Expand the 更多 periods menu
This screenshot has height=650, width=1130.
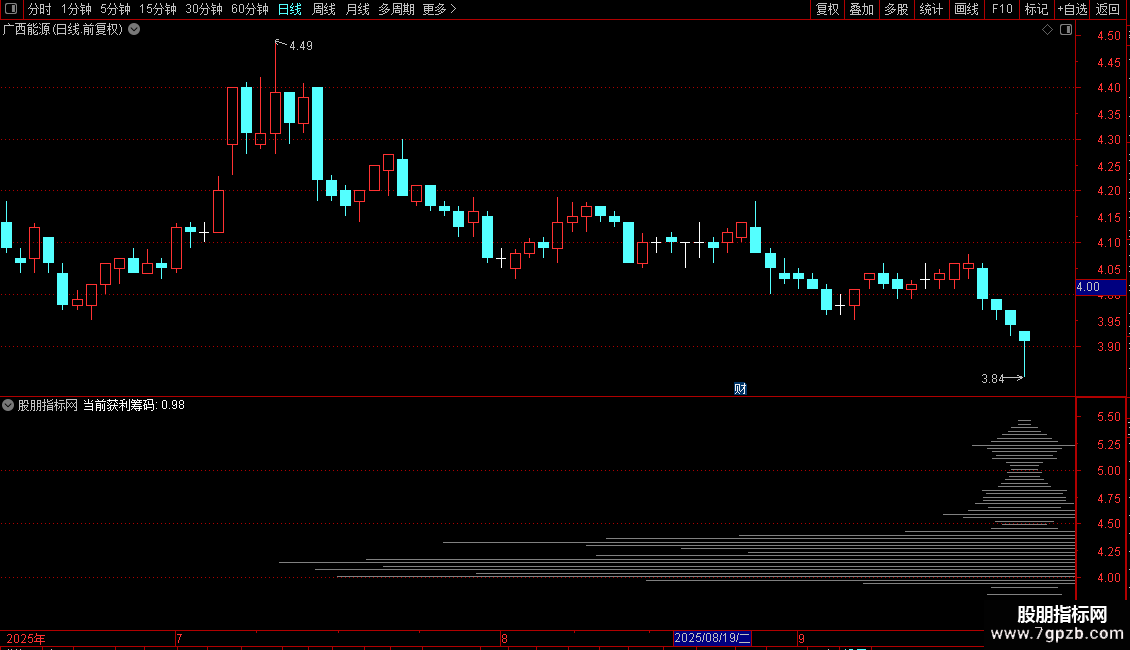pyautogui.click(x=439, y=9)
